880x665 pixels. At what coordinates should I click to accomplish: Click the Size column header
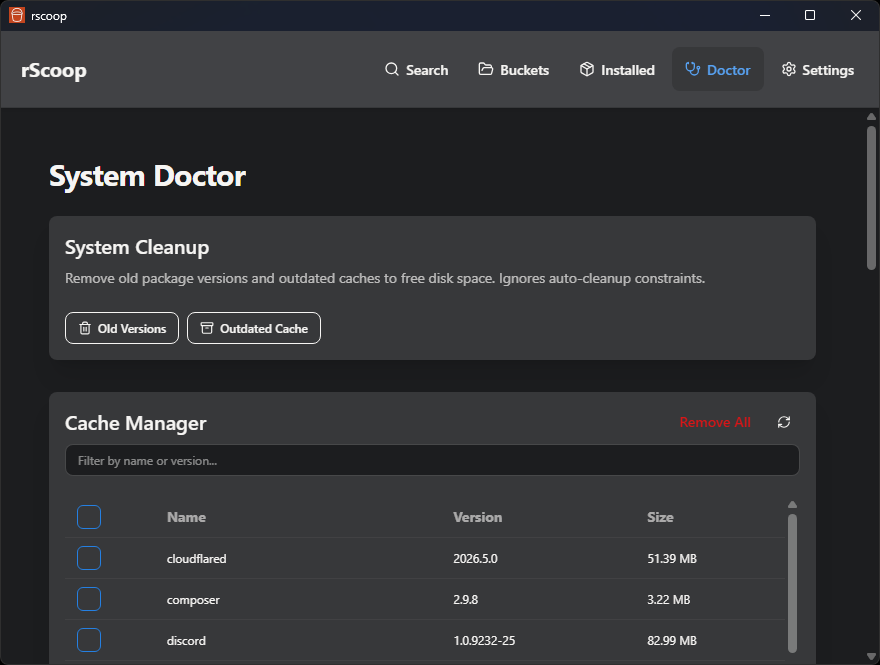pos(660,517)
